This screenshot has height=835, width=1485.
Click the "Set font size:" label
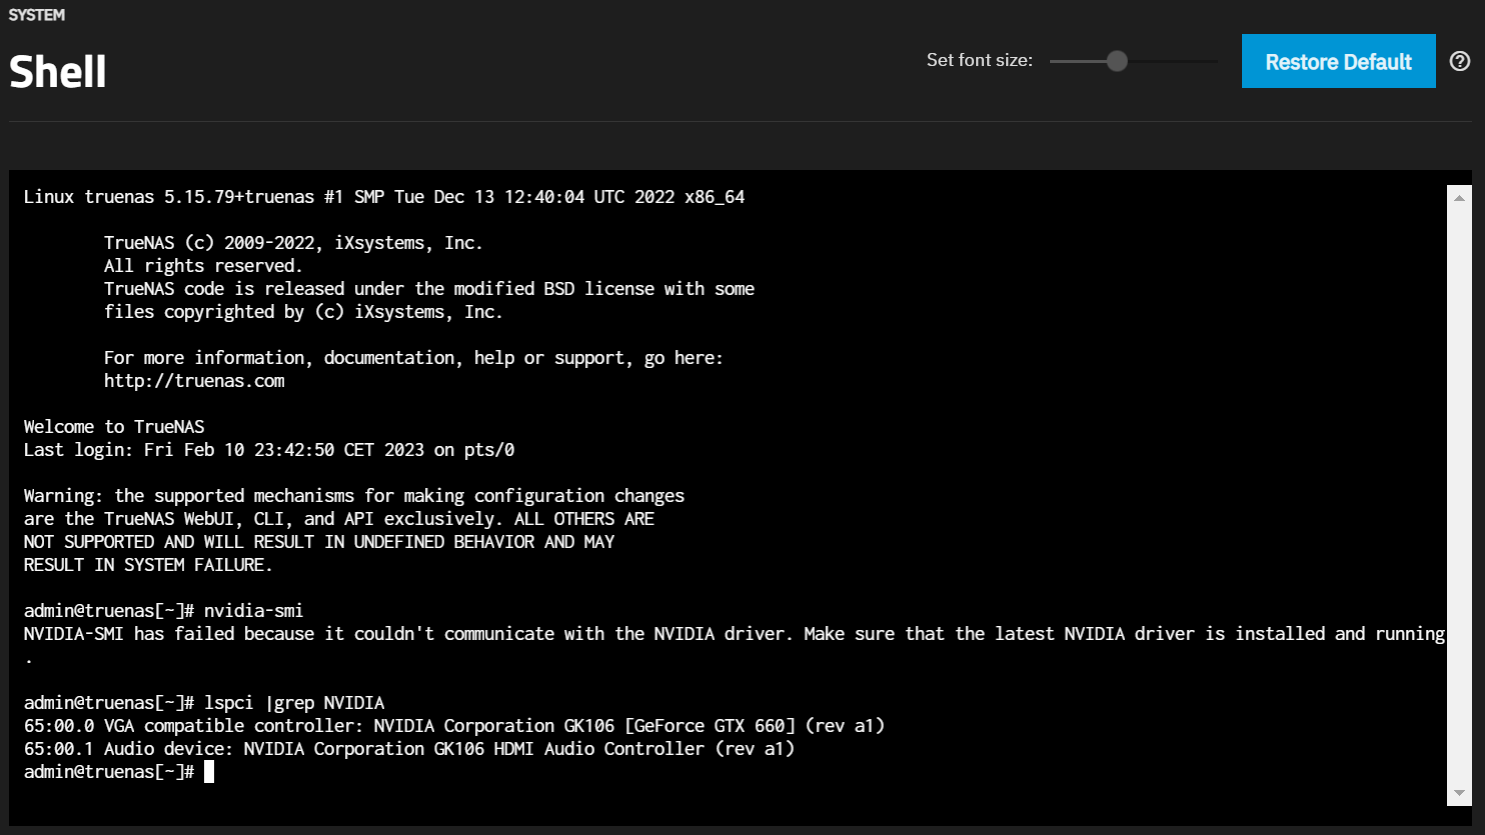979,60
